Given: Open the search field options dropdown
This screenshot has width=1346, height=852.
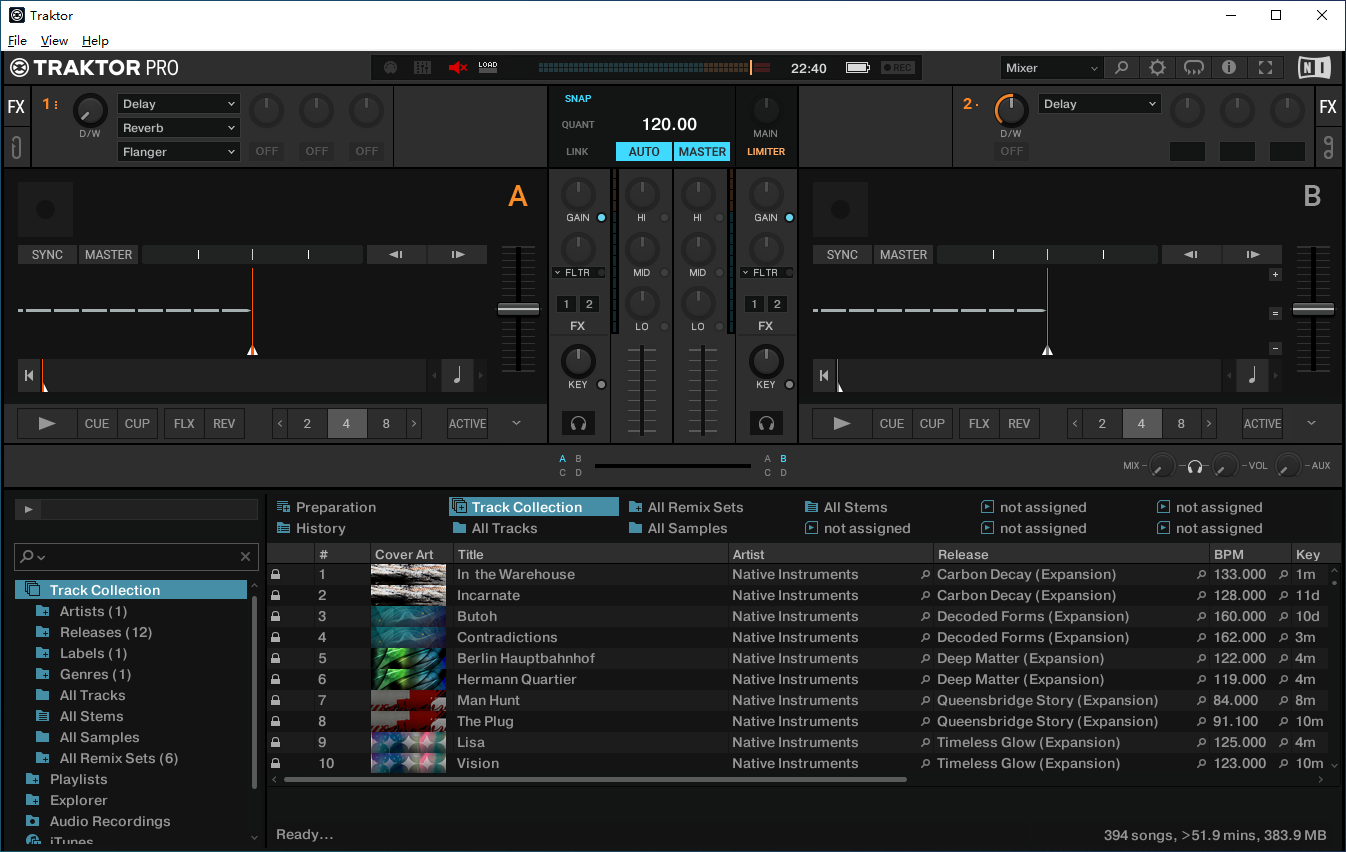Looking at the screenshot, I should 34,557.
